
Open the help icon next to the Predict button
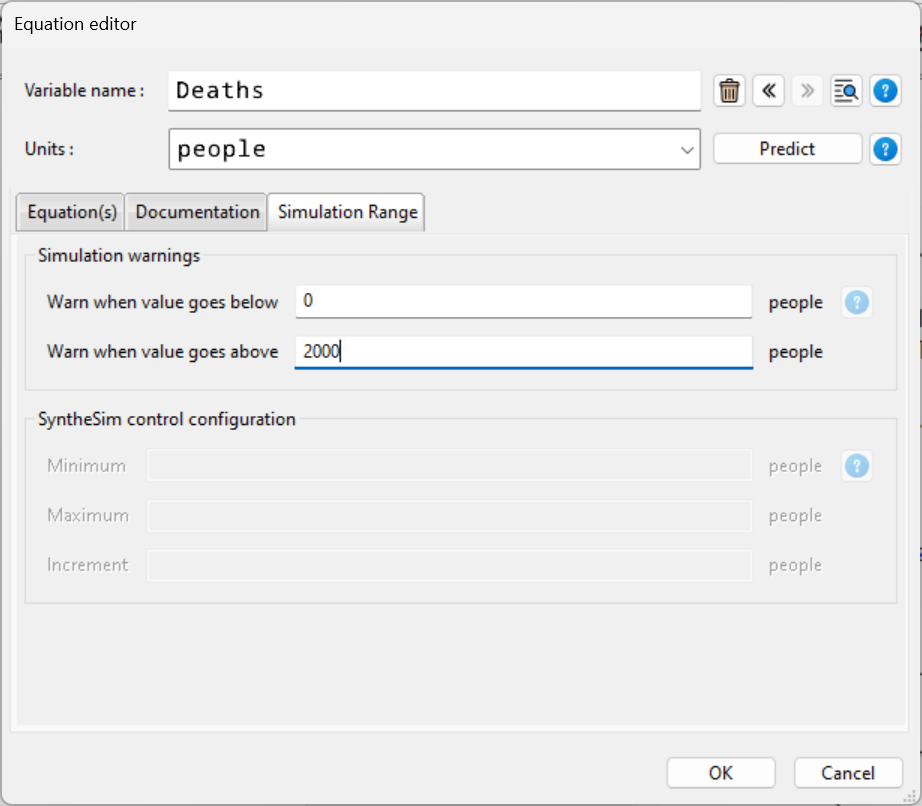point(885,149)
